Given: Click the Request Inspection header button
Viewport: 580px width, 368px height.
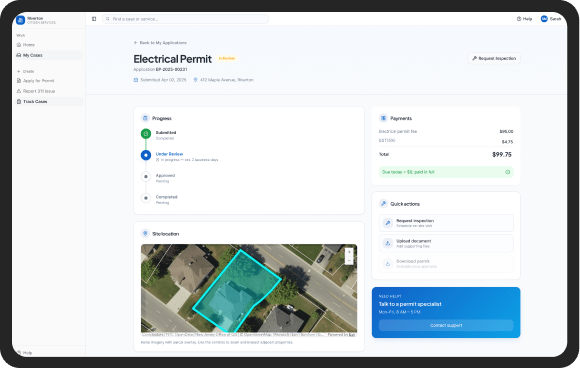Looking at the screenshot, I should 494,58.
